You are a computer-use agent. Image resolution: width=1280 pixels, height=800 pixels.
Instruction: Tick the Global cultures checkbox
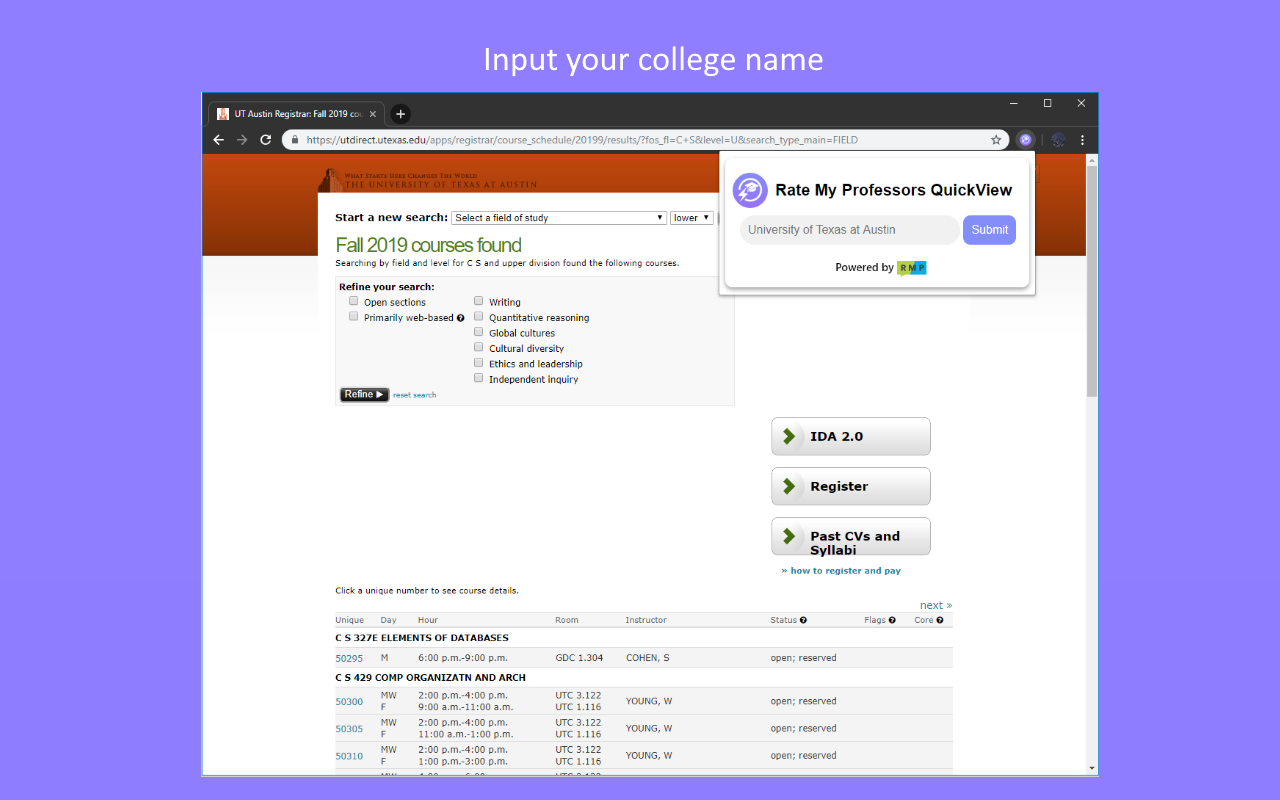(478, 332)
